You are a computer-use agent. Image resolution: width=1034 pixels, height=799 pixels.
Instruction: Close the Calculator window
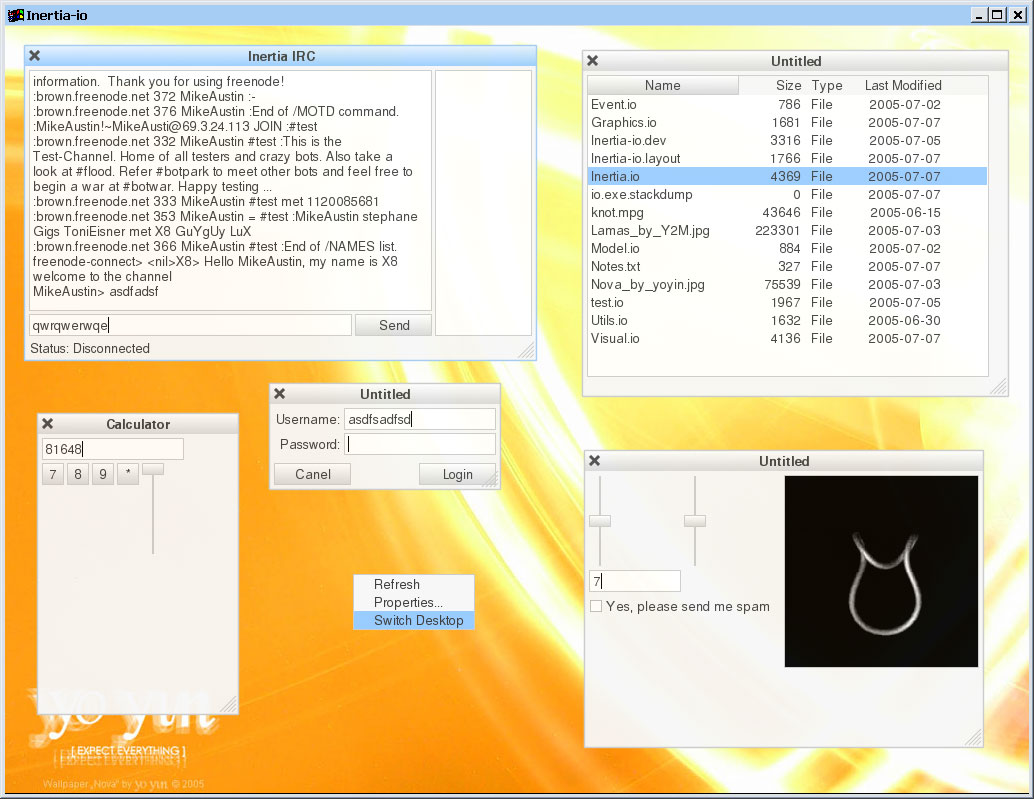pyautogui.click(x=47, y=424)
